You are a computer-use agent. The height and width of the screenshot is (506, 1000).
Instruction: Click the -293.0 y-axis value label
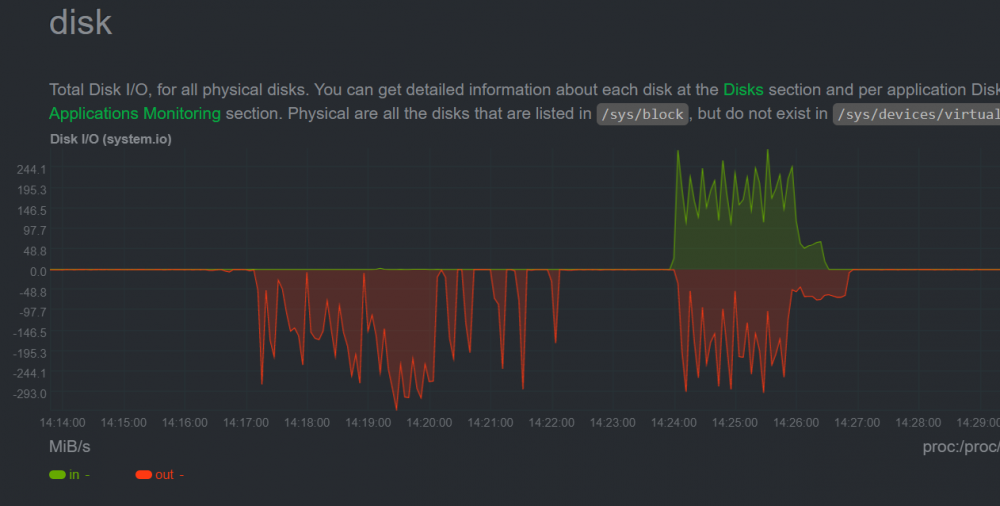[x=30, y=394]
